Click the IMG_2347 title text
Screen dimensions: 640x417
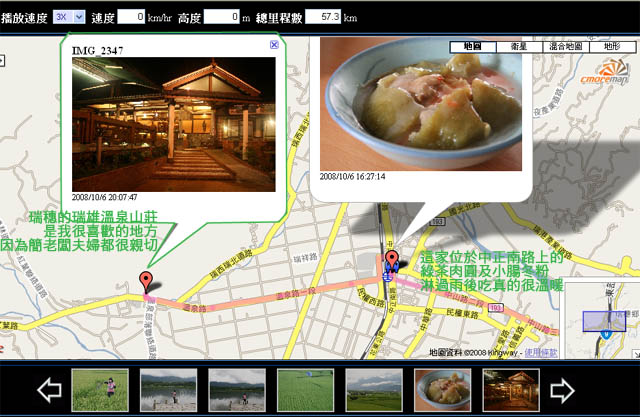tap(98, 51)
